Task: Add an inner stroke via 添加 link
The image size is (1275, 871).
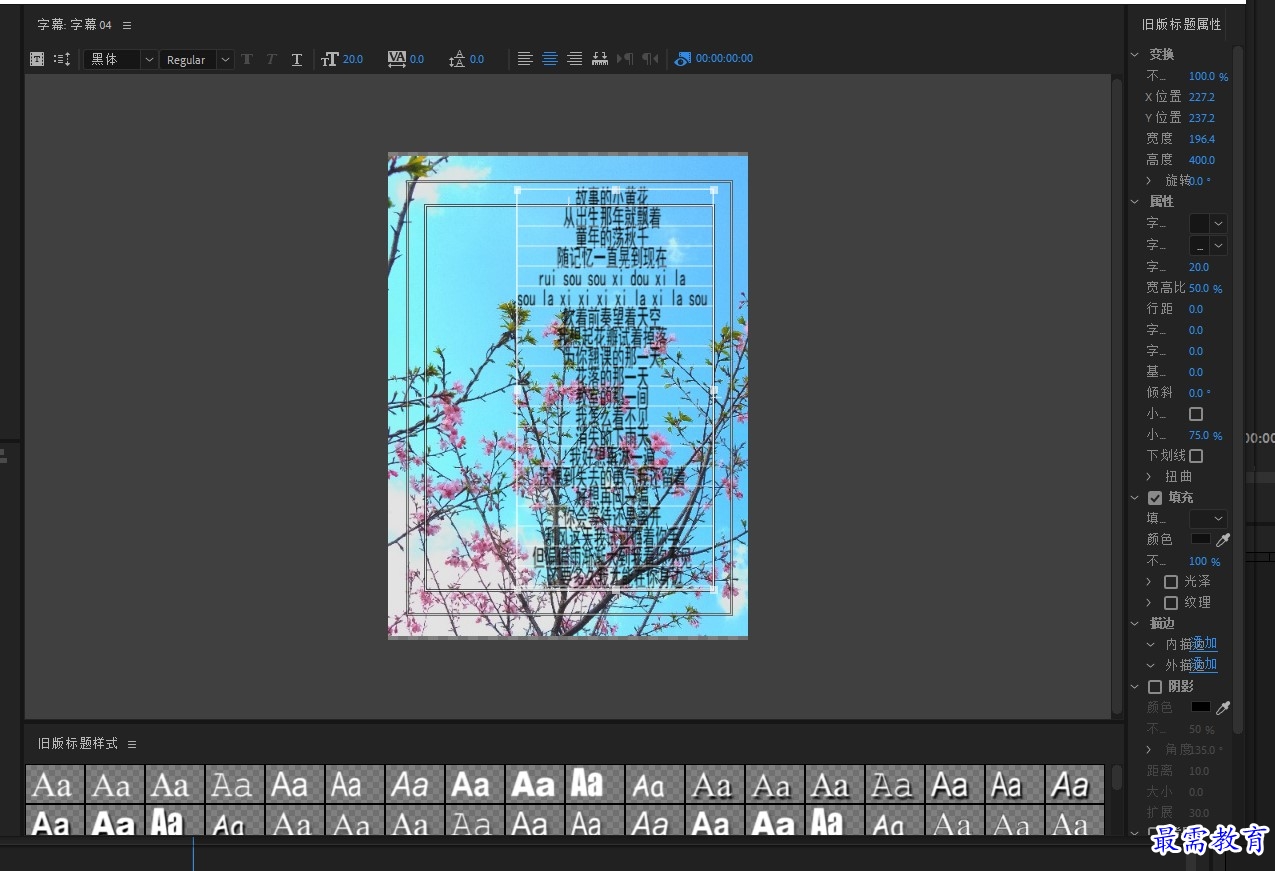Action: [x=1205, y=644]
